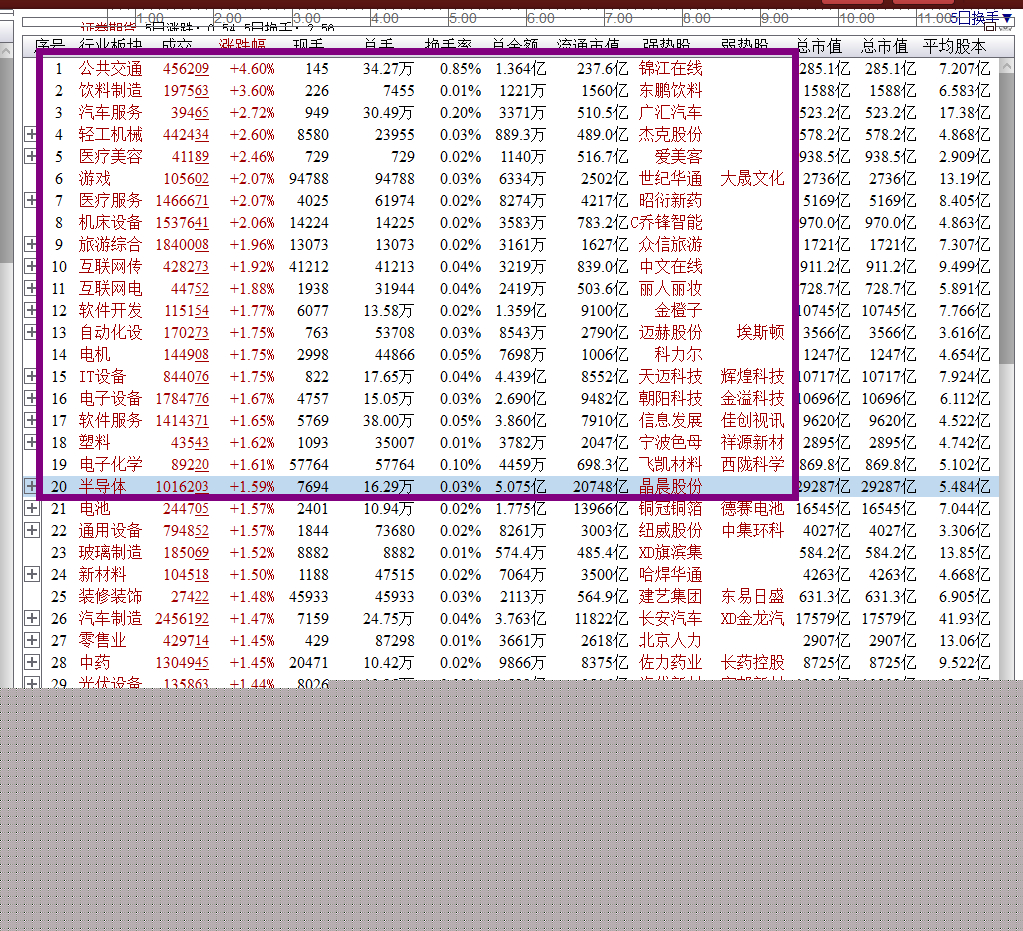This screenshot has height=931, width=1023.
Task: Select the 公共交通 sector row
Action: pyautogui.click(x=110, y=68)
